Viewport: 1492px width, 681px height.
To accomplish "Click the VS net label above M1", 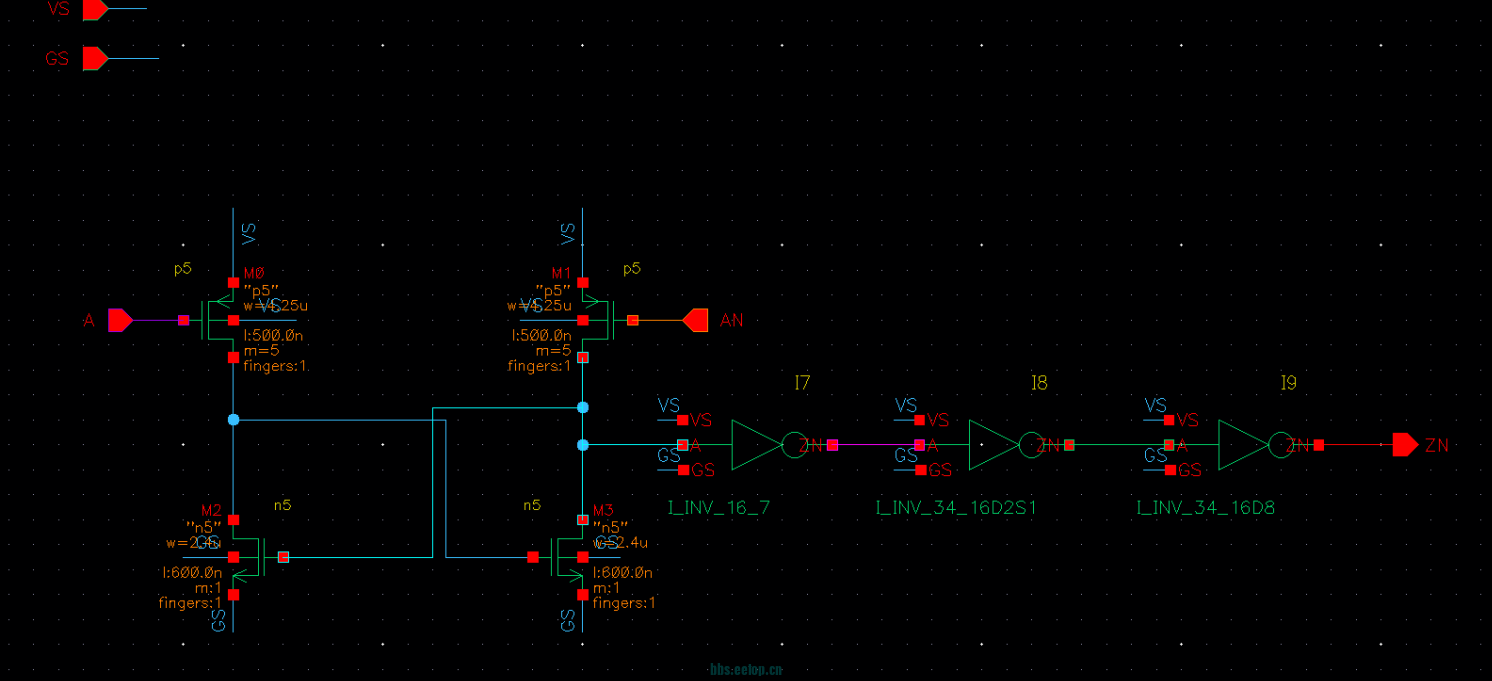I will 568,234.
